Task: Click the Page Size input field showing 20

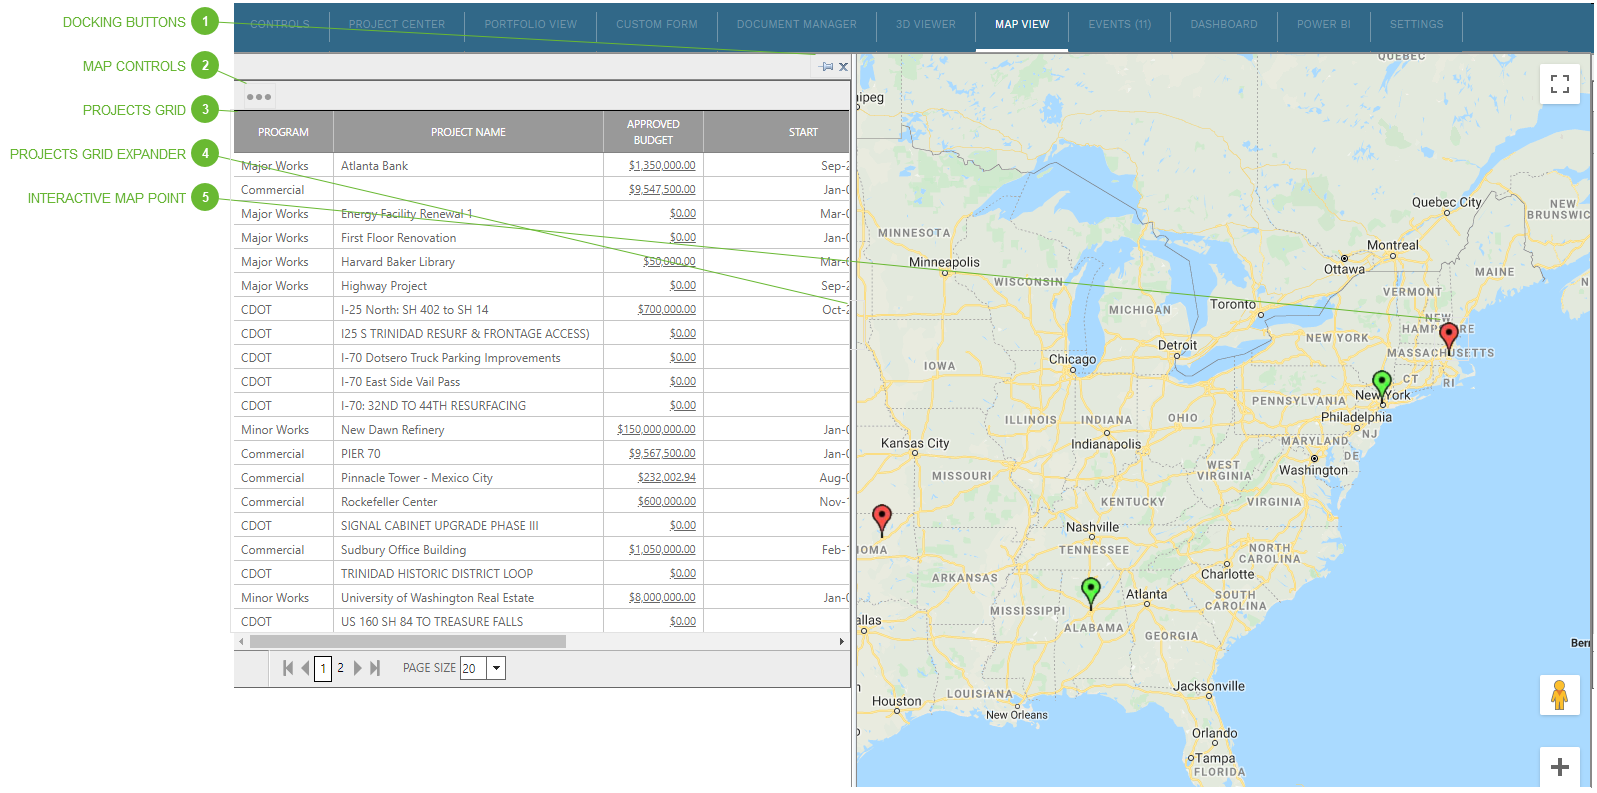Action: coord(473,668)
